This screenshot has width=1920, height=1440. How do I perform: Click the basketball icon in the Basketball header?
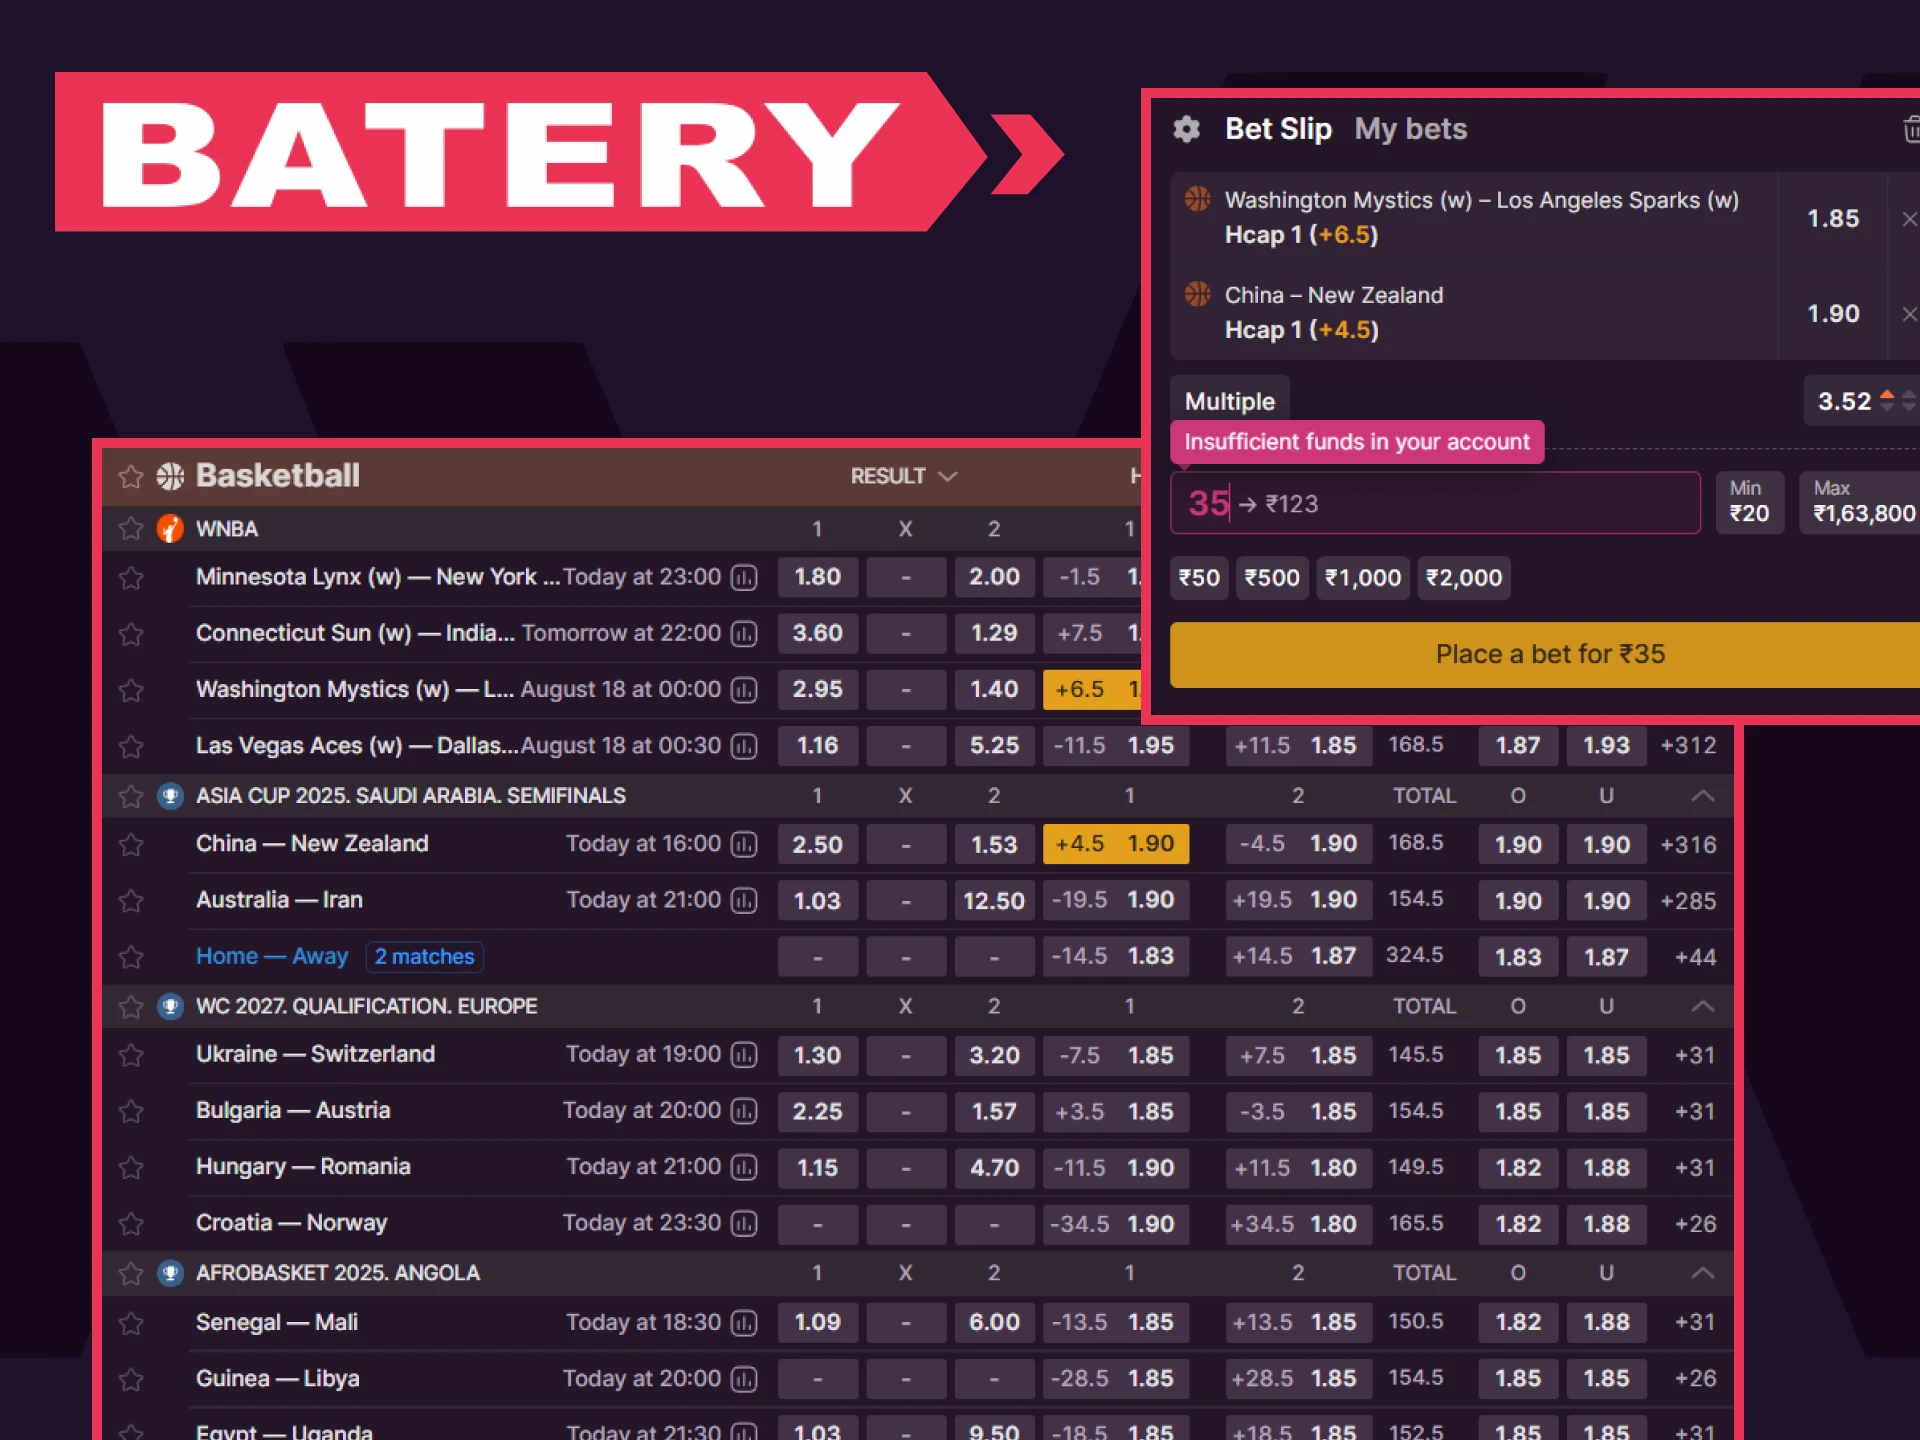point(170,476)
